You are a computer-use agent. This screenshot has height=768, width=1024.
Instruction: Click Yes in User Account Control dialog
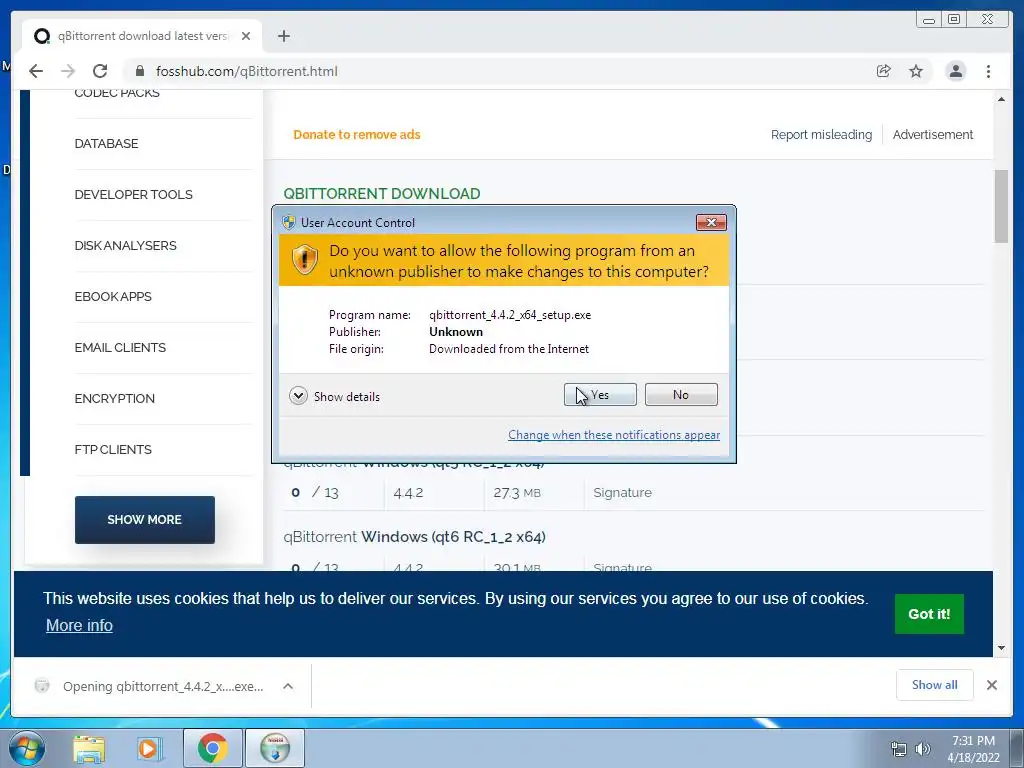tap(600, 394)
